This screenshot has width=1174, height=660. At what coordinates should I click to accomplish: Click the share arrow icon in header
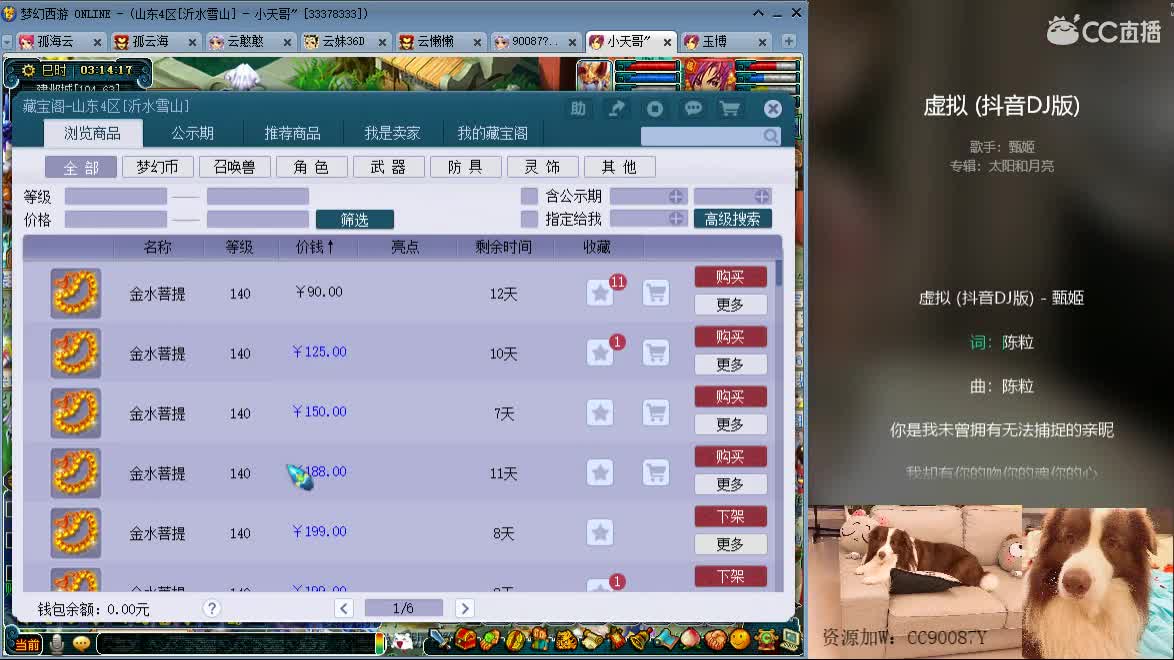click(616, 109)
